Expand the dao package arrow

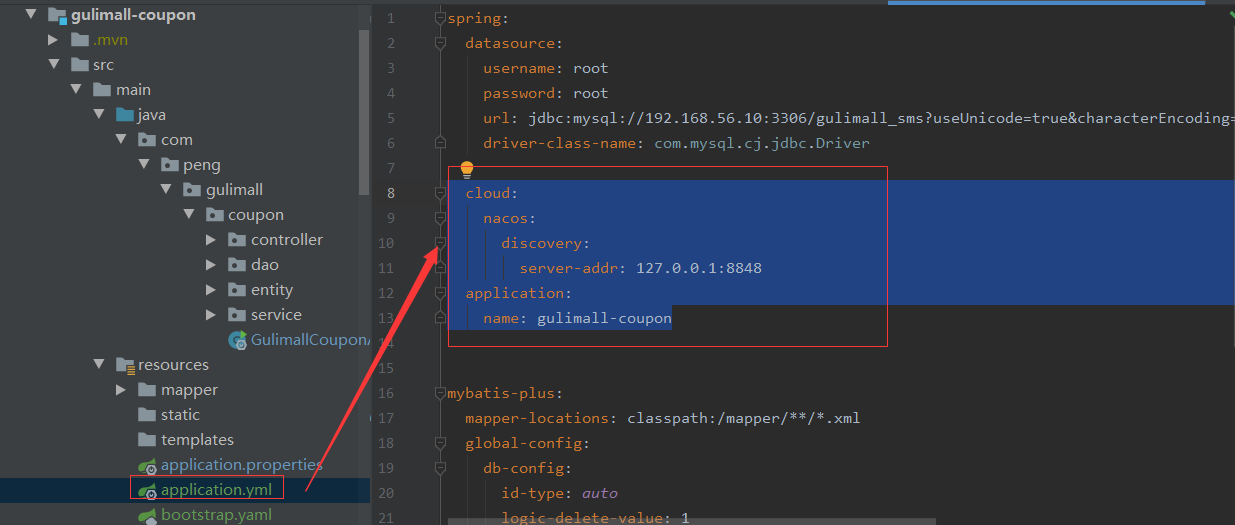210,265
